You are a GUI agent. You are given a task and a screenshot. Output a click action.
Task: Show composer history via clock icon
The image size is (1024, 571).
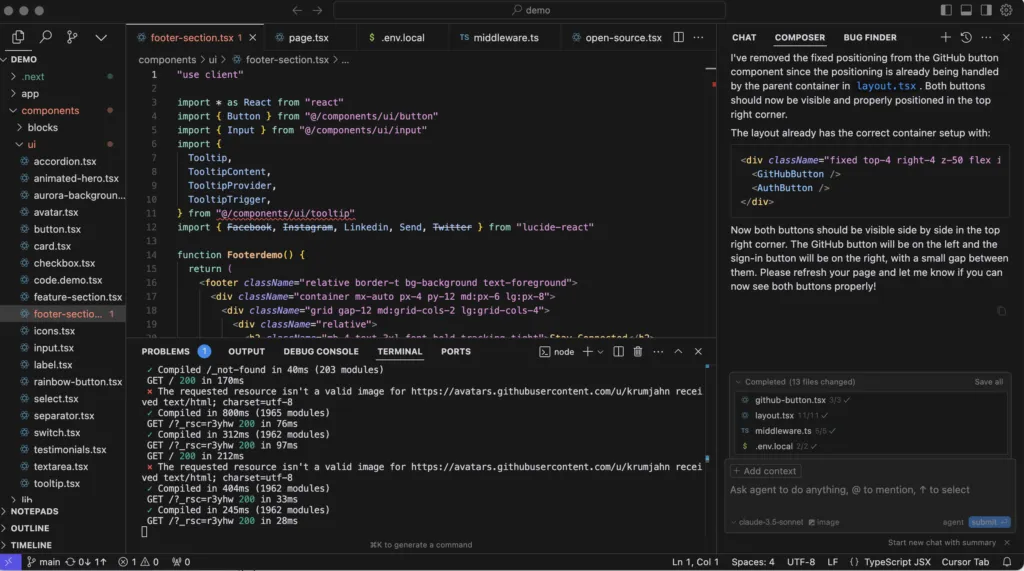[x=966, y=38]
